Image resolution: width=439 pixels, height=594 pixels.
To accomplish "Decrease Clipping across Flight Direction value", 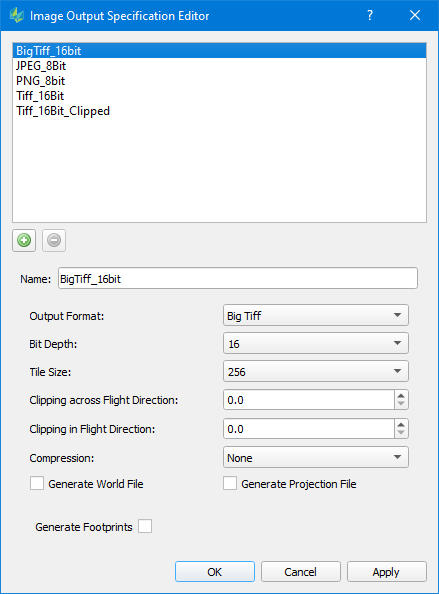I will tap(401, 404).
